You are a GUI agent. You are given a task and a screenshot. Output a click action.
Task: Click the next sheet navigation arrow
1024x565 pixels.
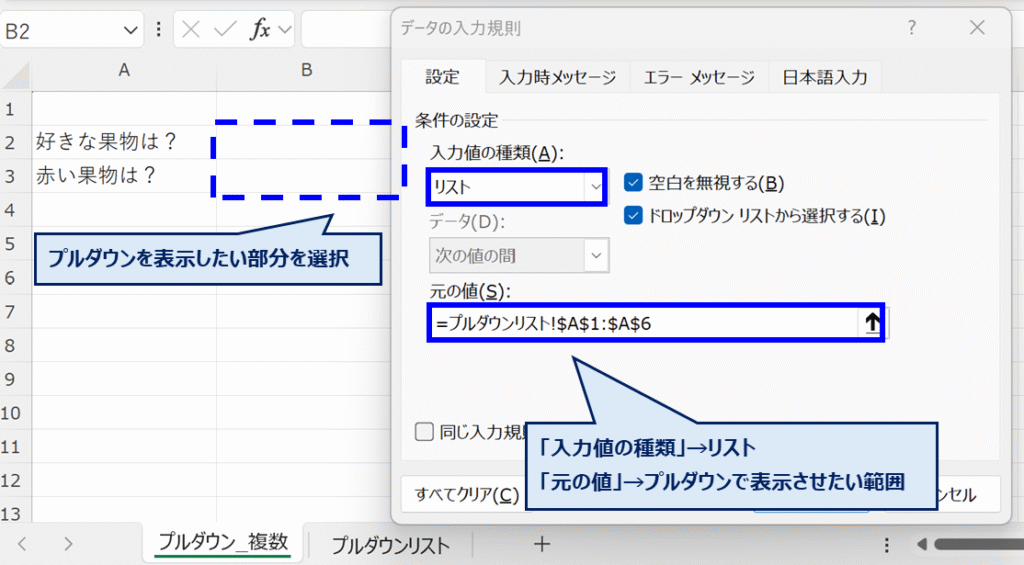tap(68, 544)
